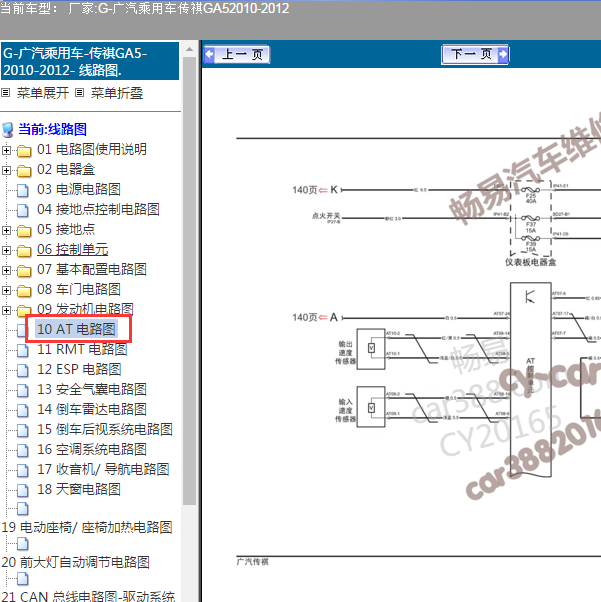Open 04 接地点控制电路图 page
601x602 pixels.
[x=98, y=209]
